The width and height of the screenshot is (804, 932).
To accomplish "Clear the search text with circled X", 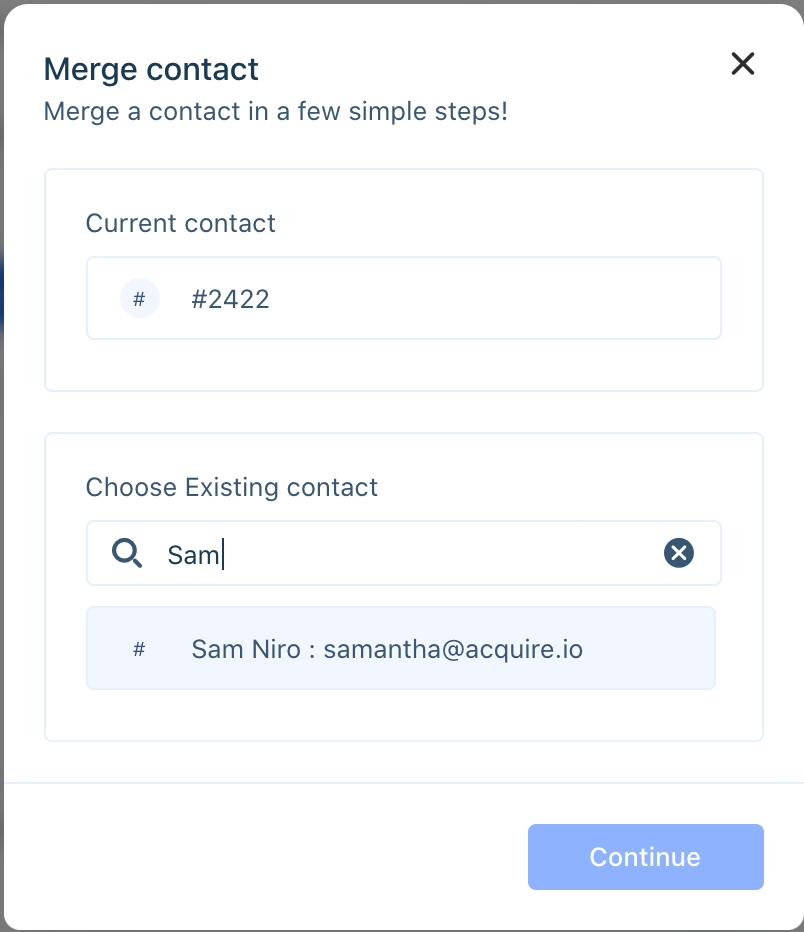I will coord(679,553).
